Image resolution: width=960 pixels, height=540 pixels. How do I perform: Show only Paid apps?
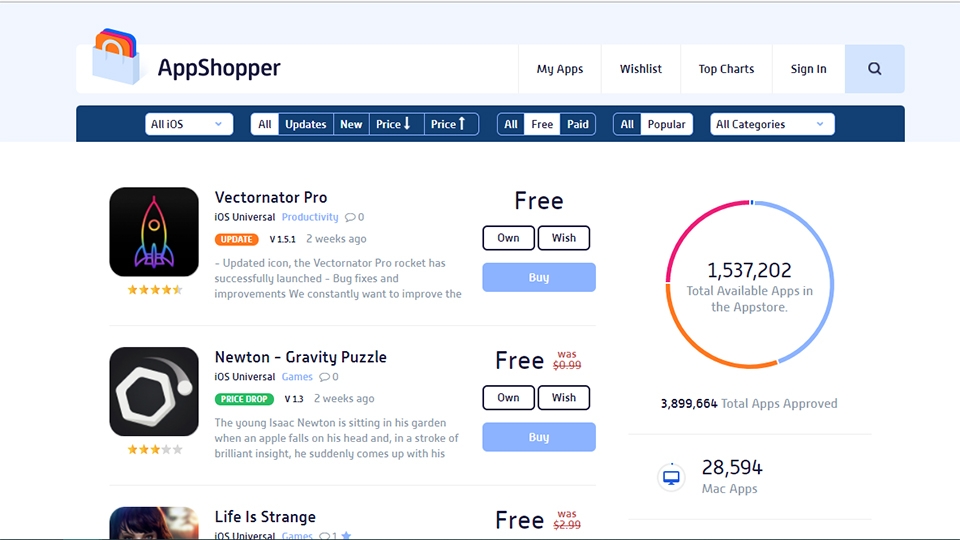click(577, 124)
